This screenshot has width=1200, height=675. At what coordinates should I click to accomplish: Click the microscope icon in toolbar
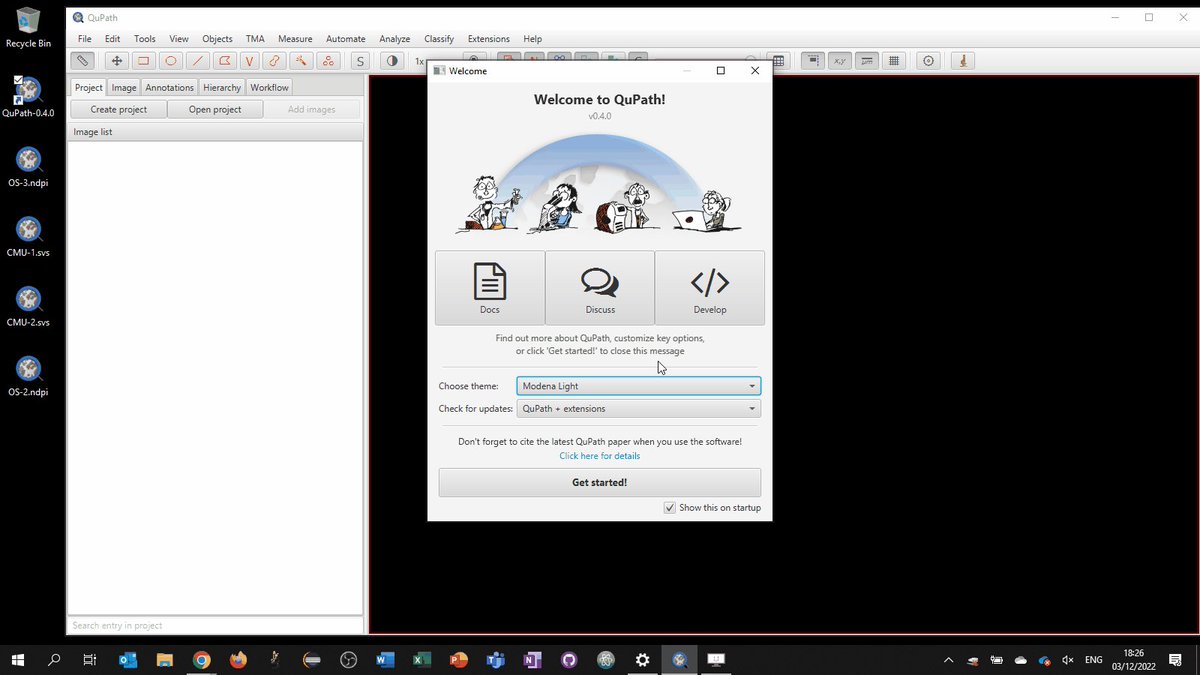coord(963,61)
